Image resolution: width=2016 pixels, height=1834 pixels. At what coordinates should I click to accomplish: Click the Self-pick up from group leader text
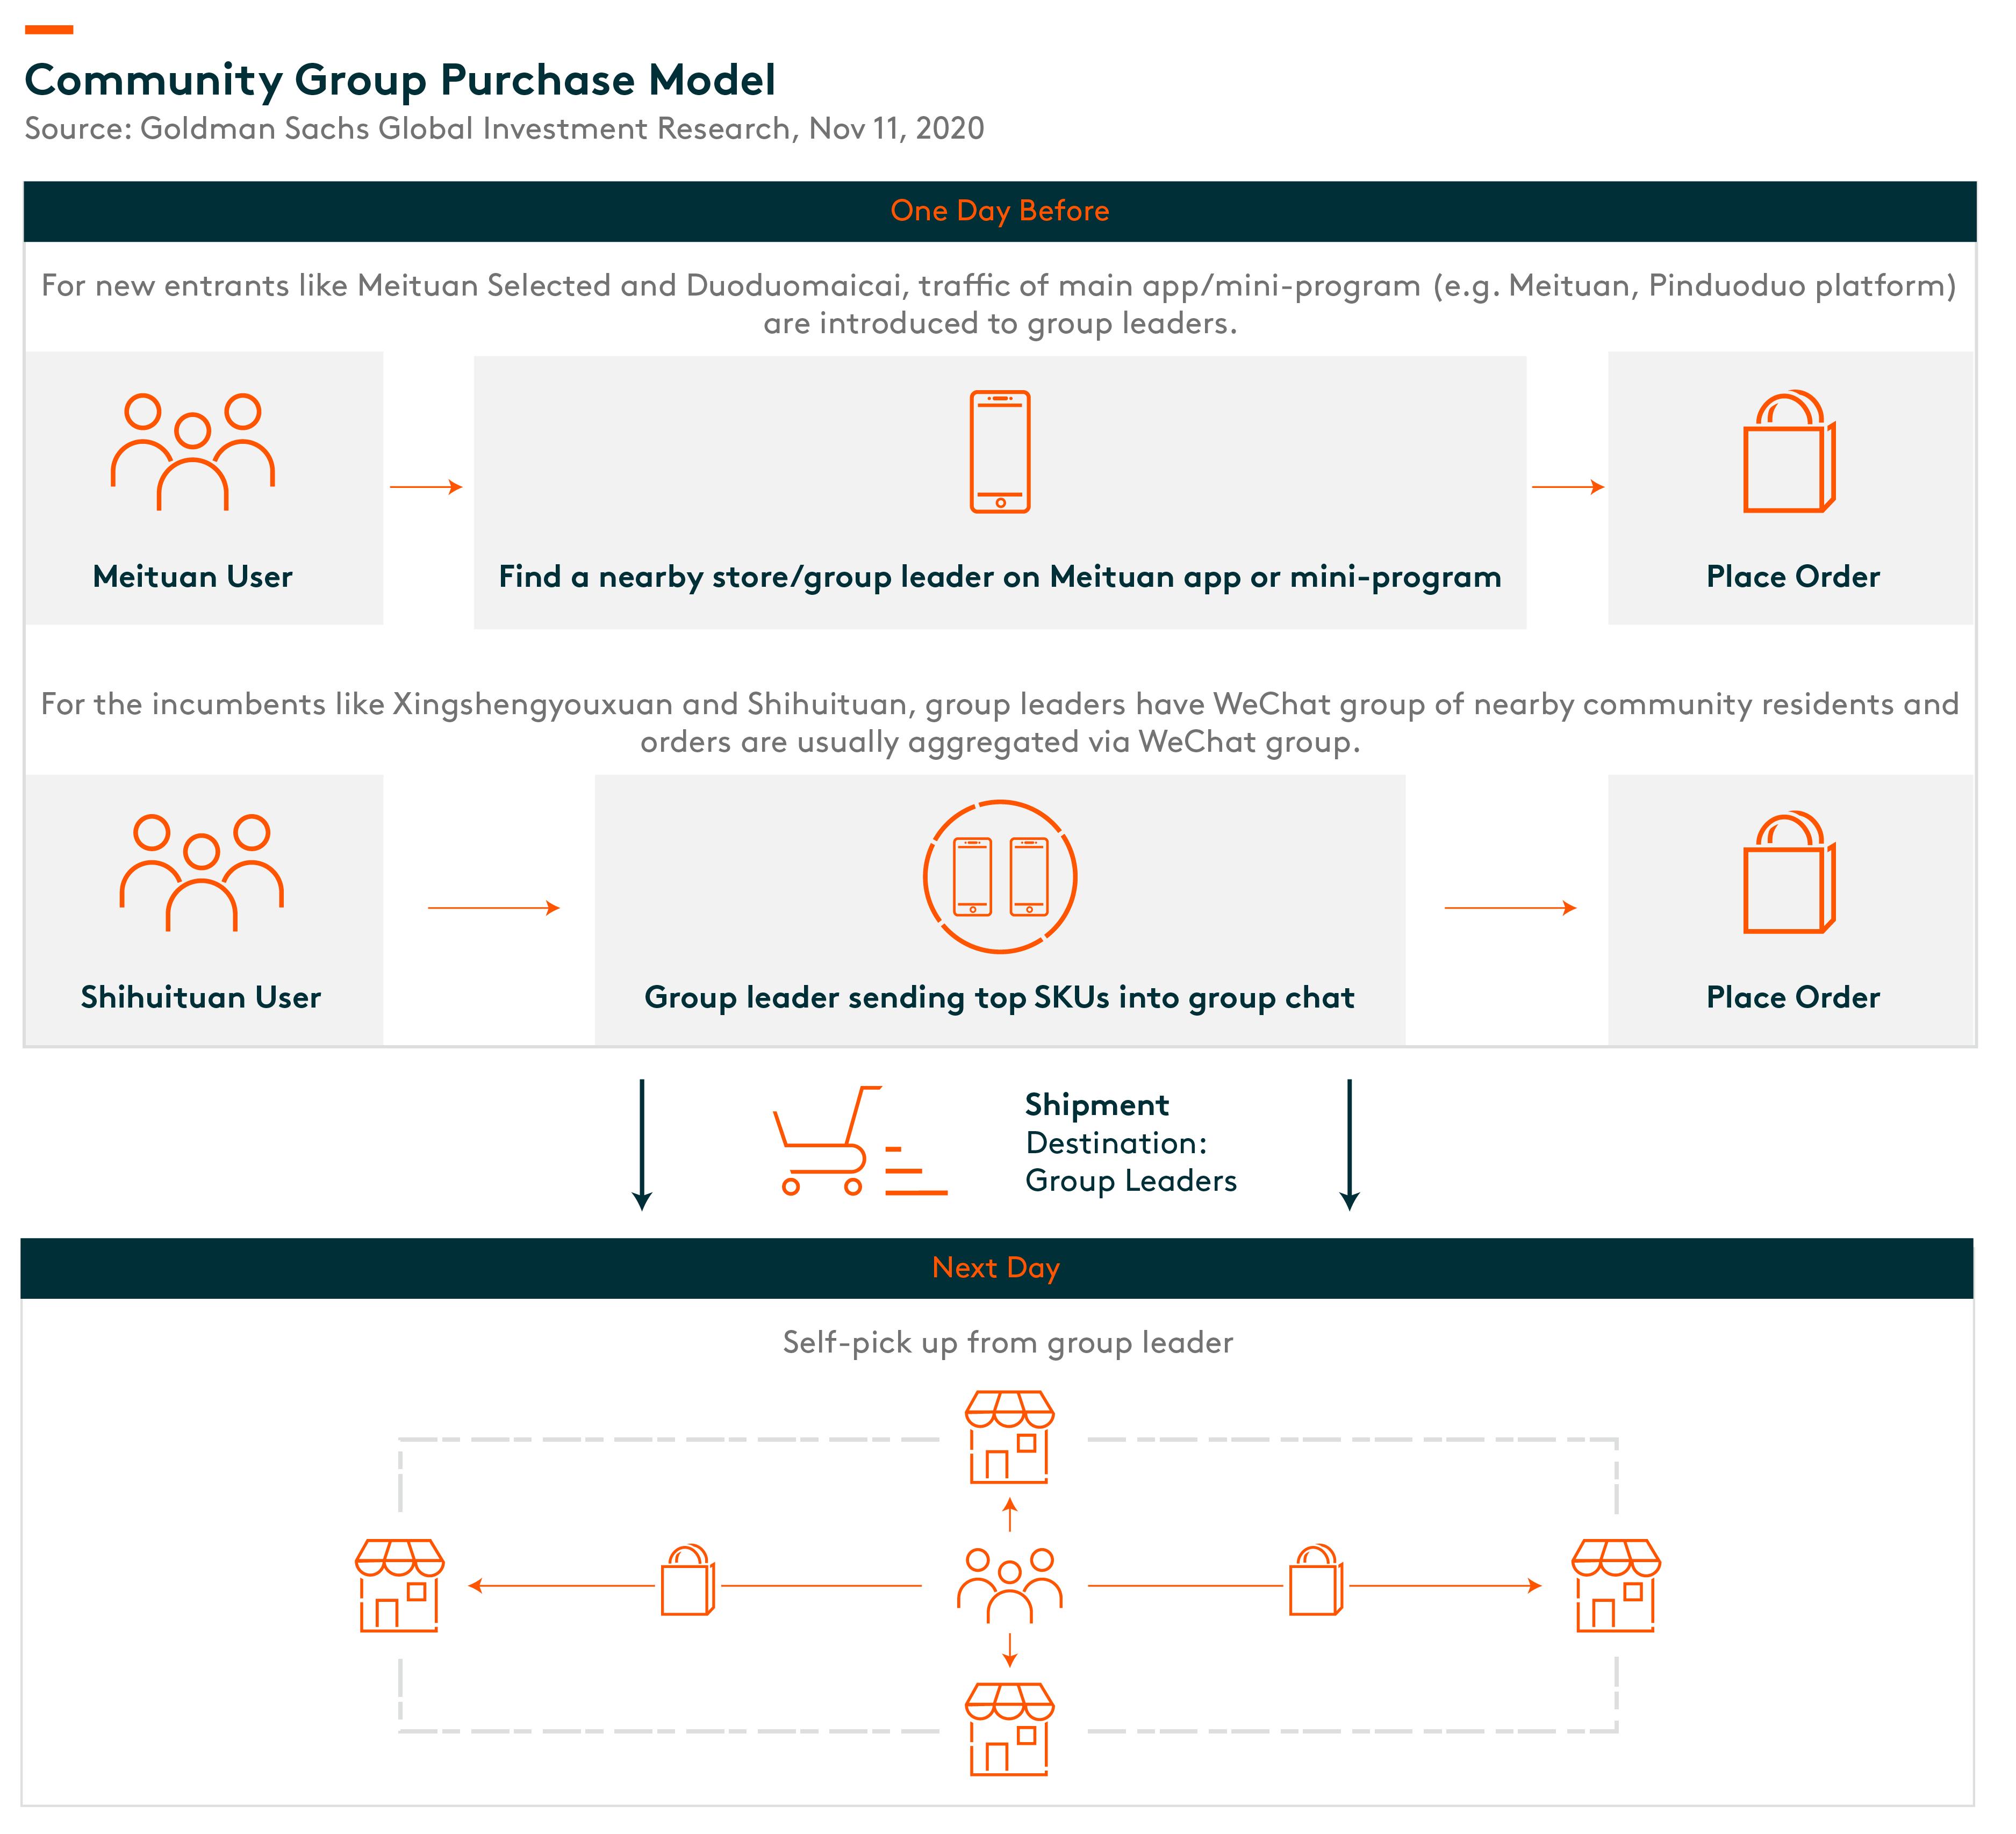(x=1008, y=1342)
